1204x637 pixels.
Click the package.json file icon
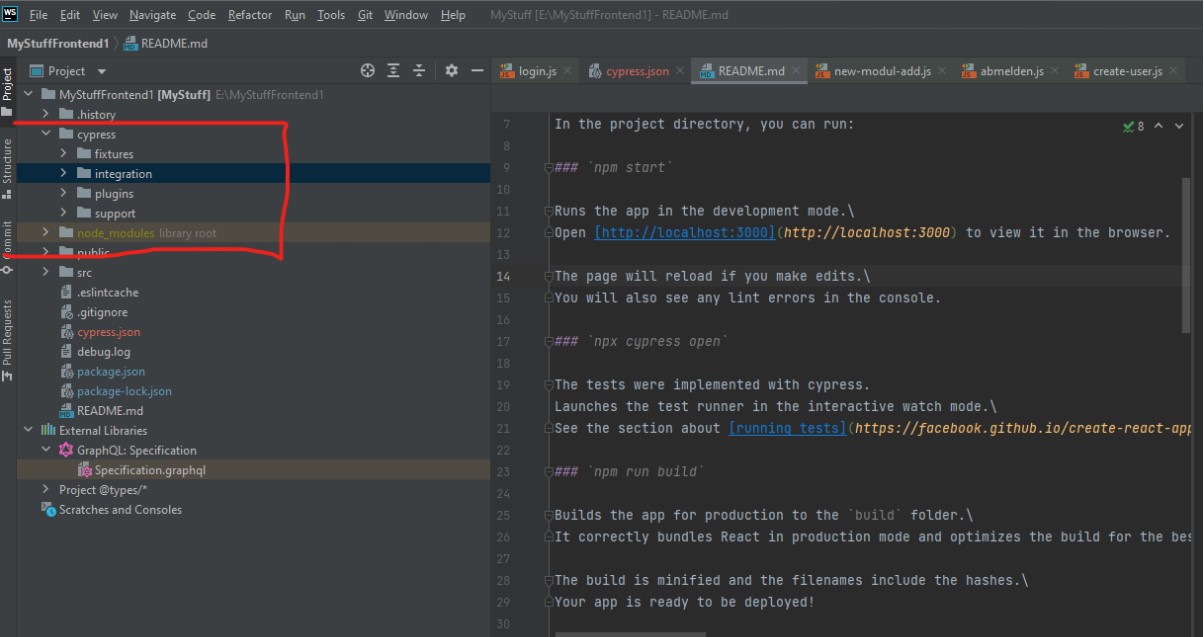tap(67, 372)
